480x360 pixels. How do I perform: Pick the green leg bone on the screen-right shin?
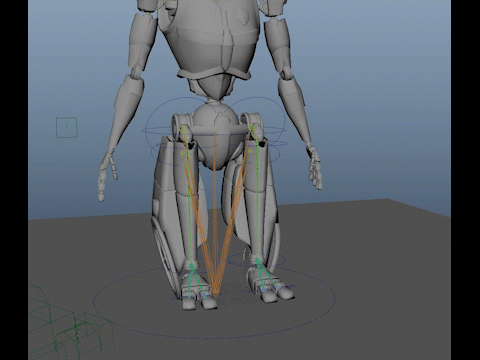(x=257, y=203)
